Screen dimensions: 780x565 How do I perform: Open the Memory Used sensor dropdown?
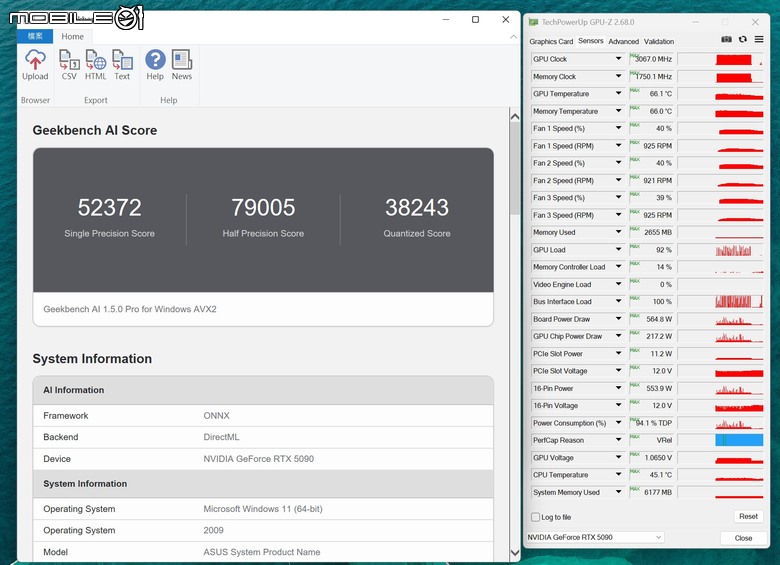point(618,232)
